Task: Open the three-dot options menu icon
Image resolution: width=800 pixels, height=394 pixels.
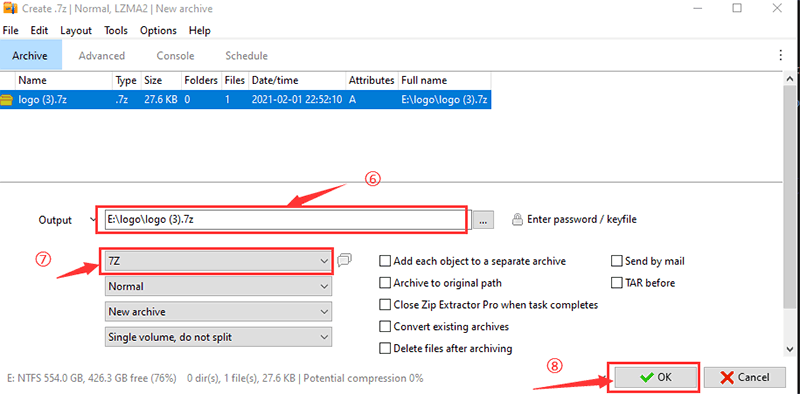Action: tap(780, 55)
